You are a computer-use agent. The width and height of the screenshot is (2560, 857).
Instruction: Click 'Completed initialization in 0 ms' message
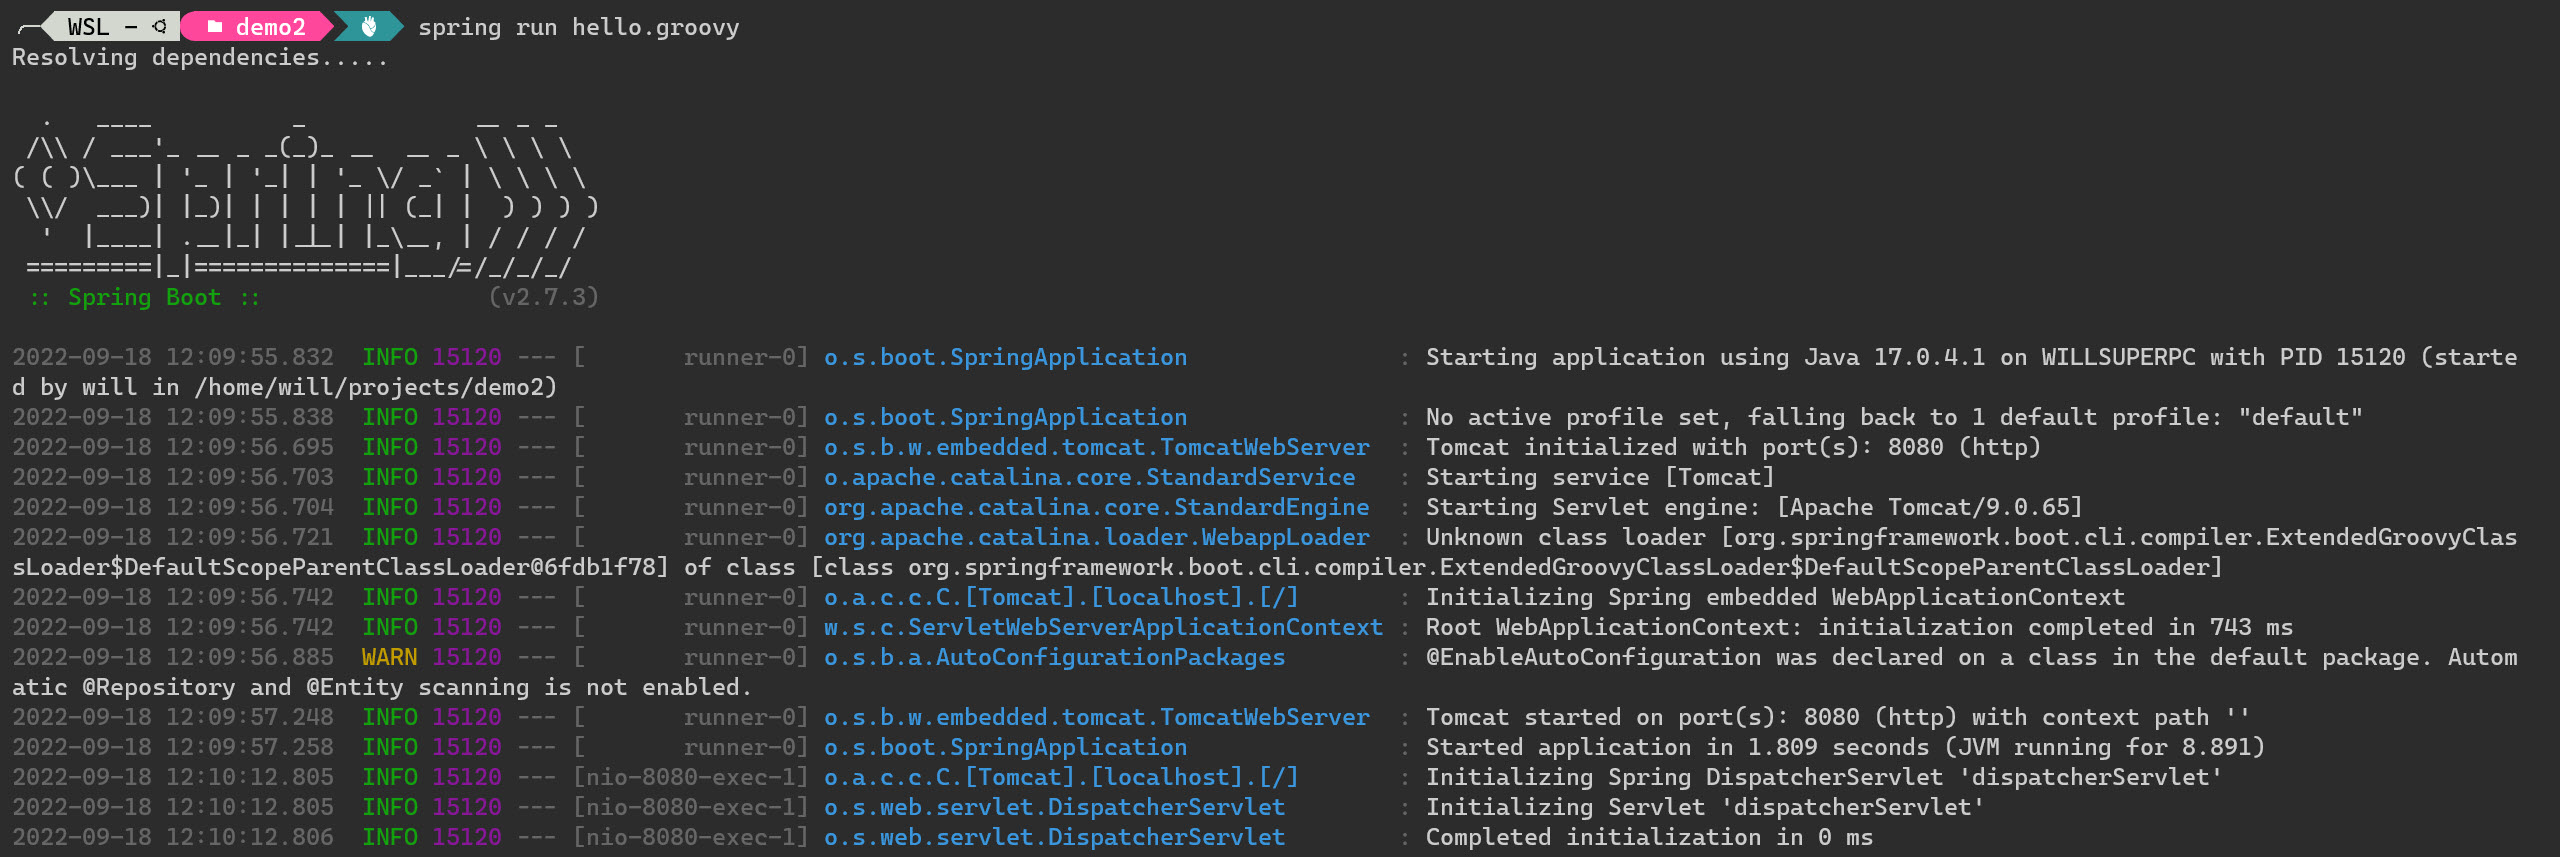(x=1649, y=837)
